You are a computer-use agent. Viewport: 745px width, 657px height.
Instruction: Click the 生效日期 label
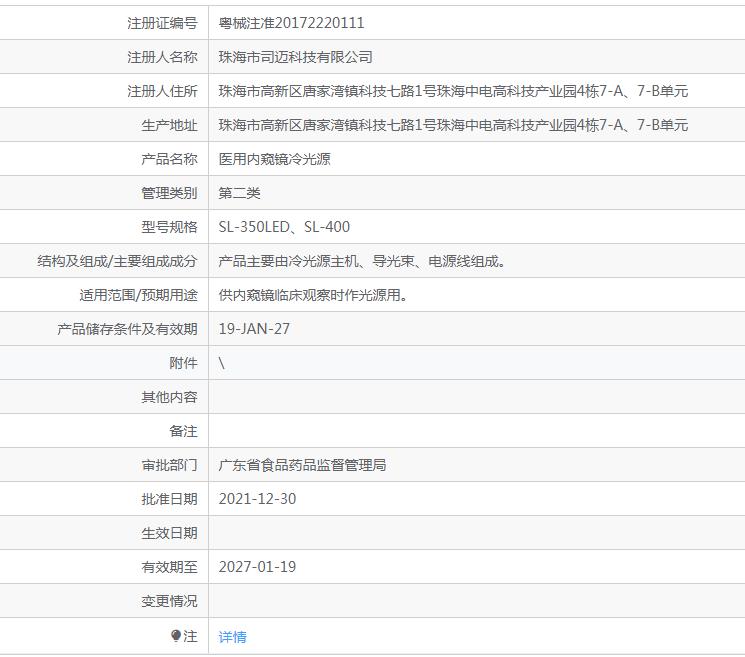(x=169, y=533)
